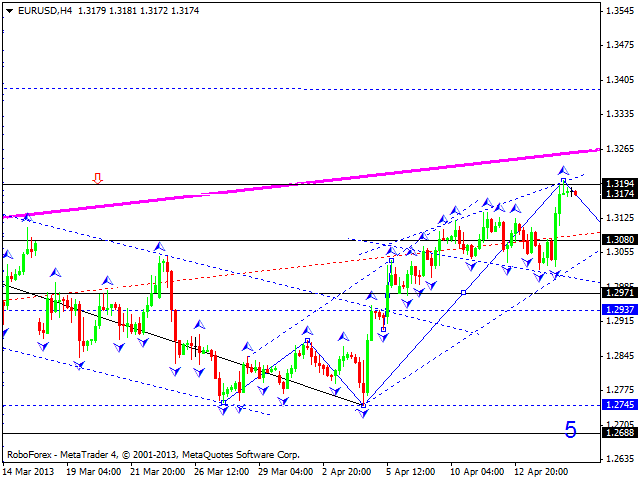
Task: Click the 2 Apr 20:00 time label
Action: (x=346, y=470)
